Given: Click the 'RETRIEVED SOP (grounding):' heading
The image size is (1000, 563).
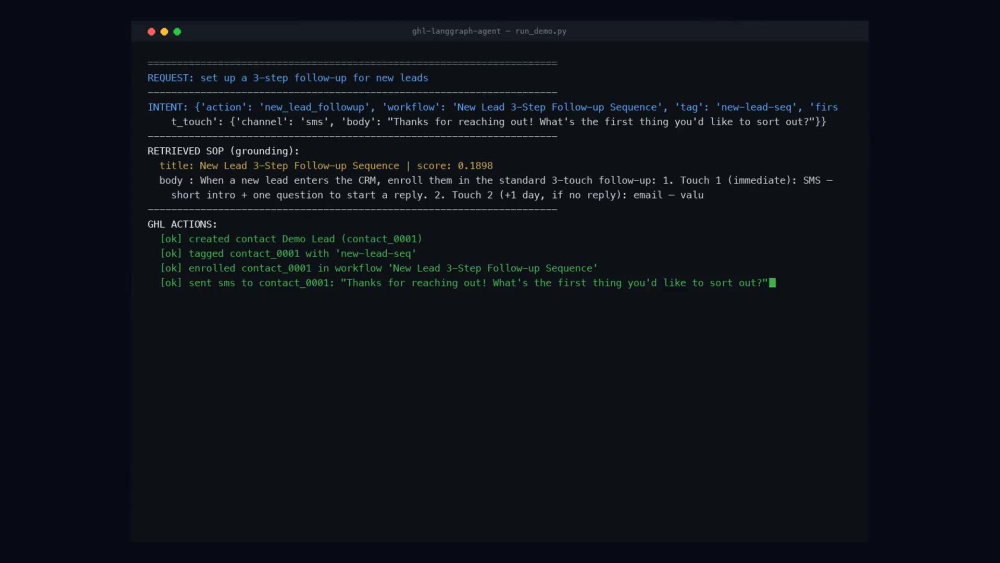Looking at the screenshot, I should pos(223,151).
